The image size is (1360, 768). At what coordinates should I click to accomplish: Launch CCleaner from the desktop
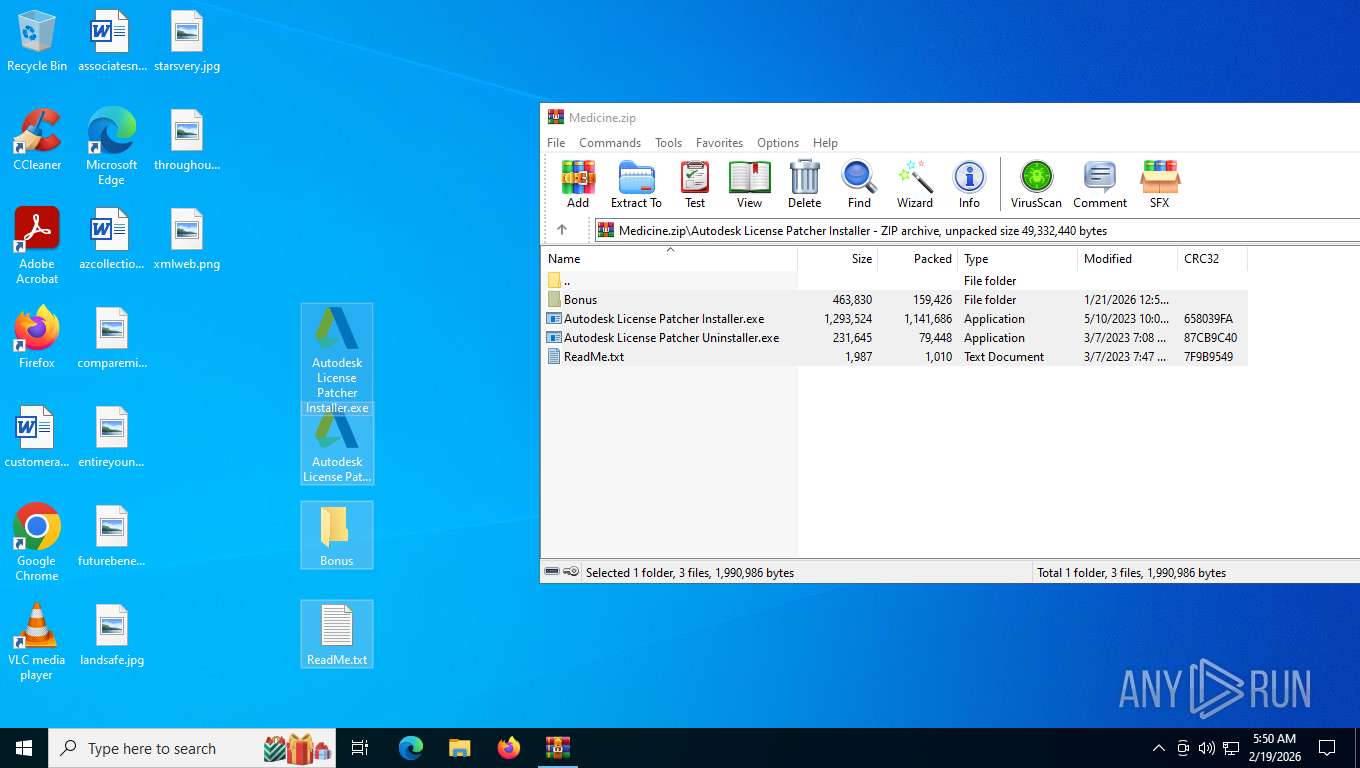click(37, 140)
